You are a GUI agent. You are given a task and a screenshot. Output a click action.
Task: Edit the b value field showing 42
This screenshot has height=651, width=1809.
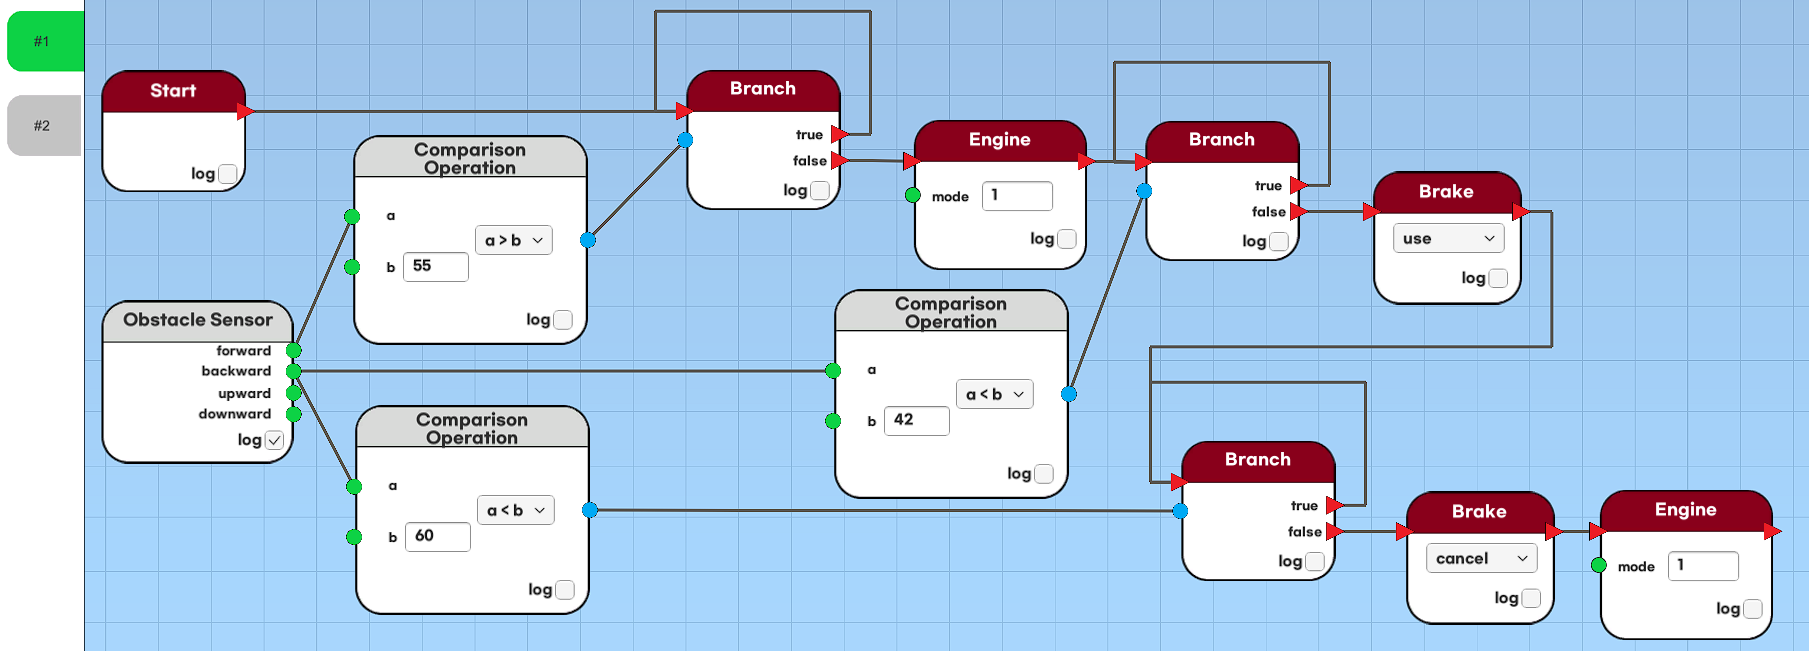tap(917, 420)
